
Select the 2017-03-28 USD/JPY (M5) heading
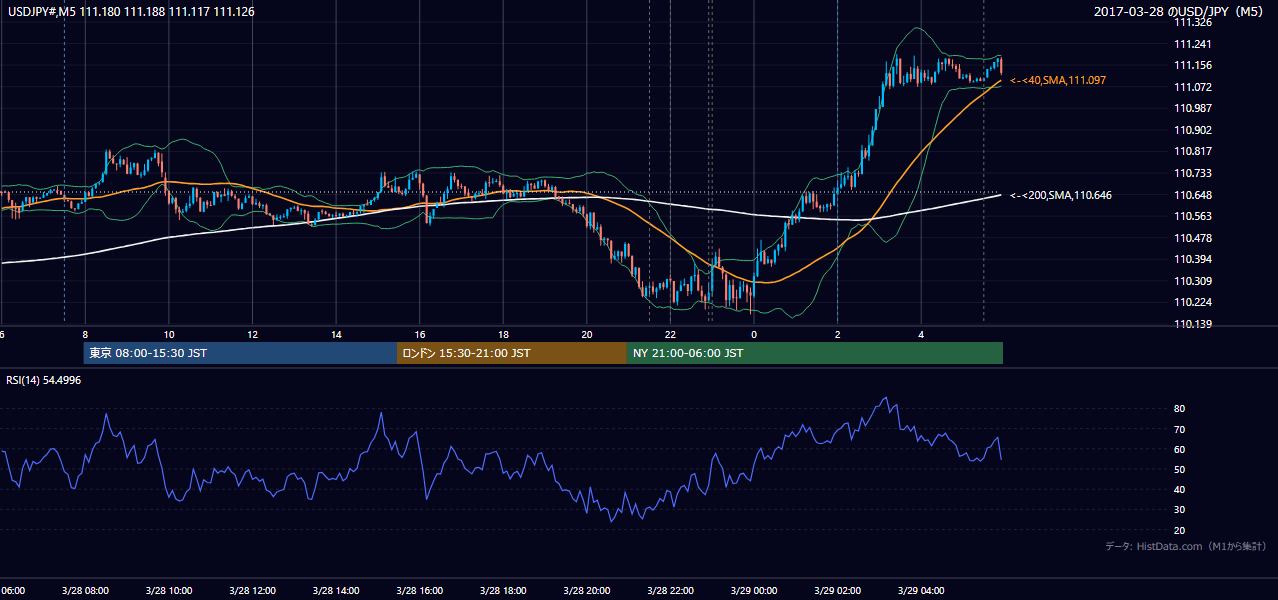point(1180,11)
